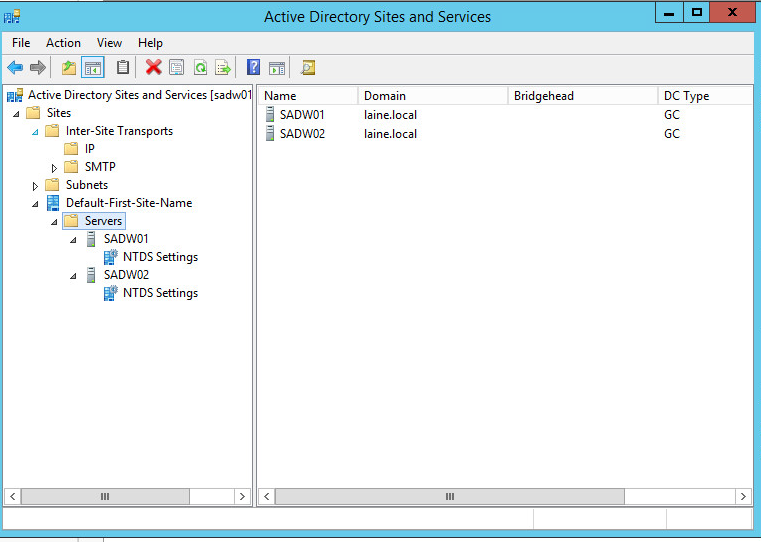This screenshot has width=761, height=542.
Task: Click the list pane SADW02 server icon
Action: click(270, 133)
